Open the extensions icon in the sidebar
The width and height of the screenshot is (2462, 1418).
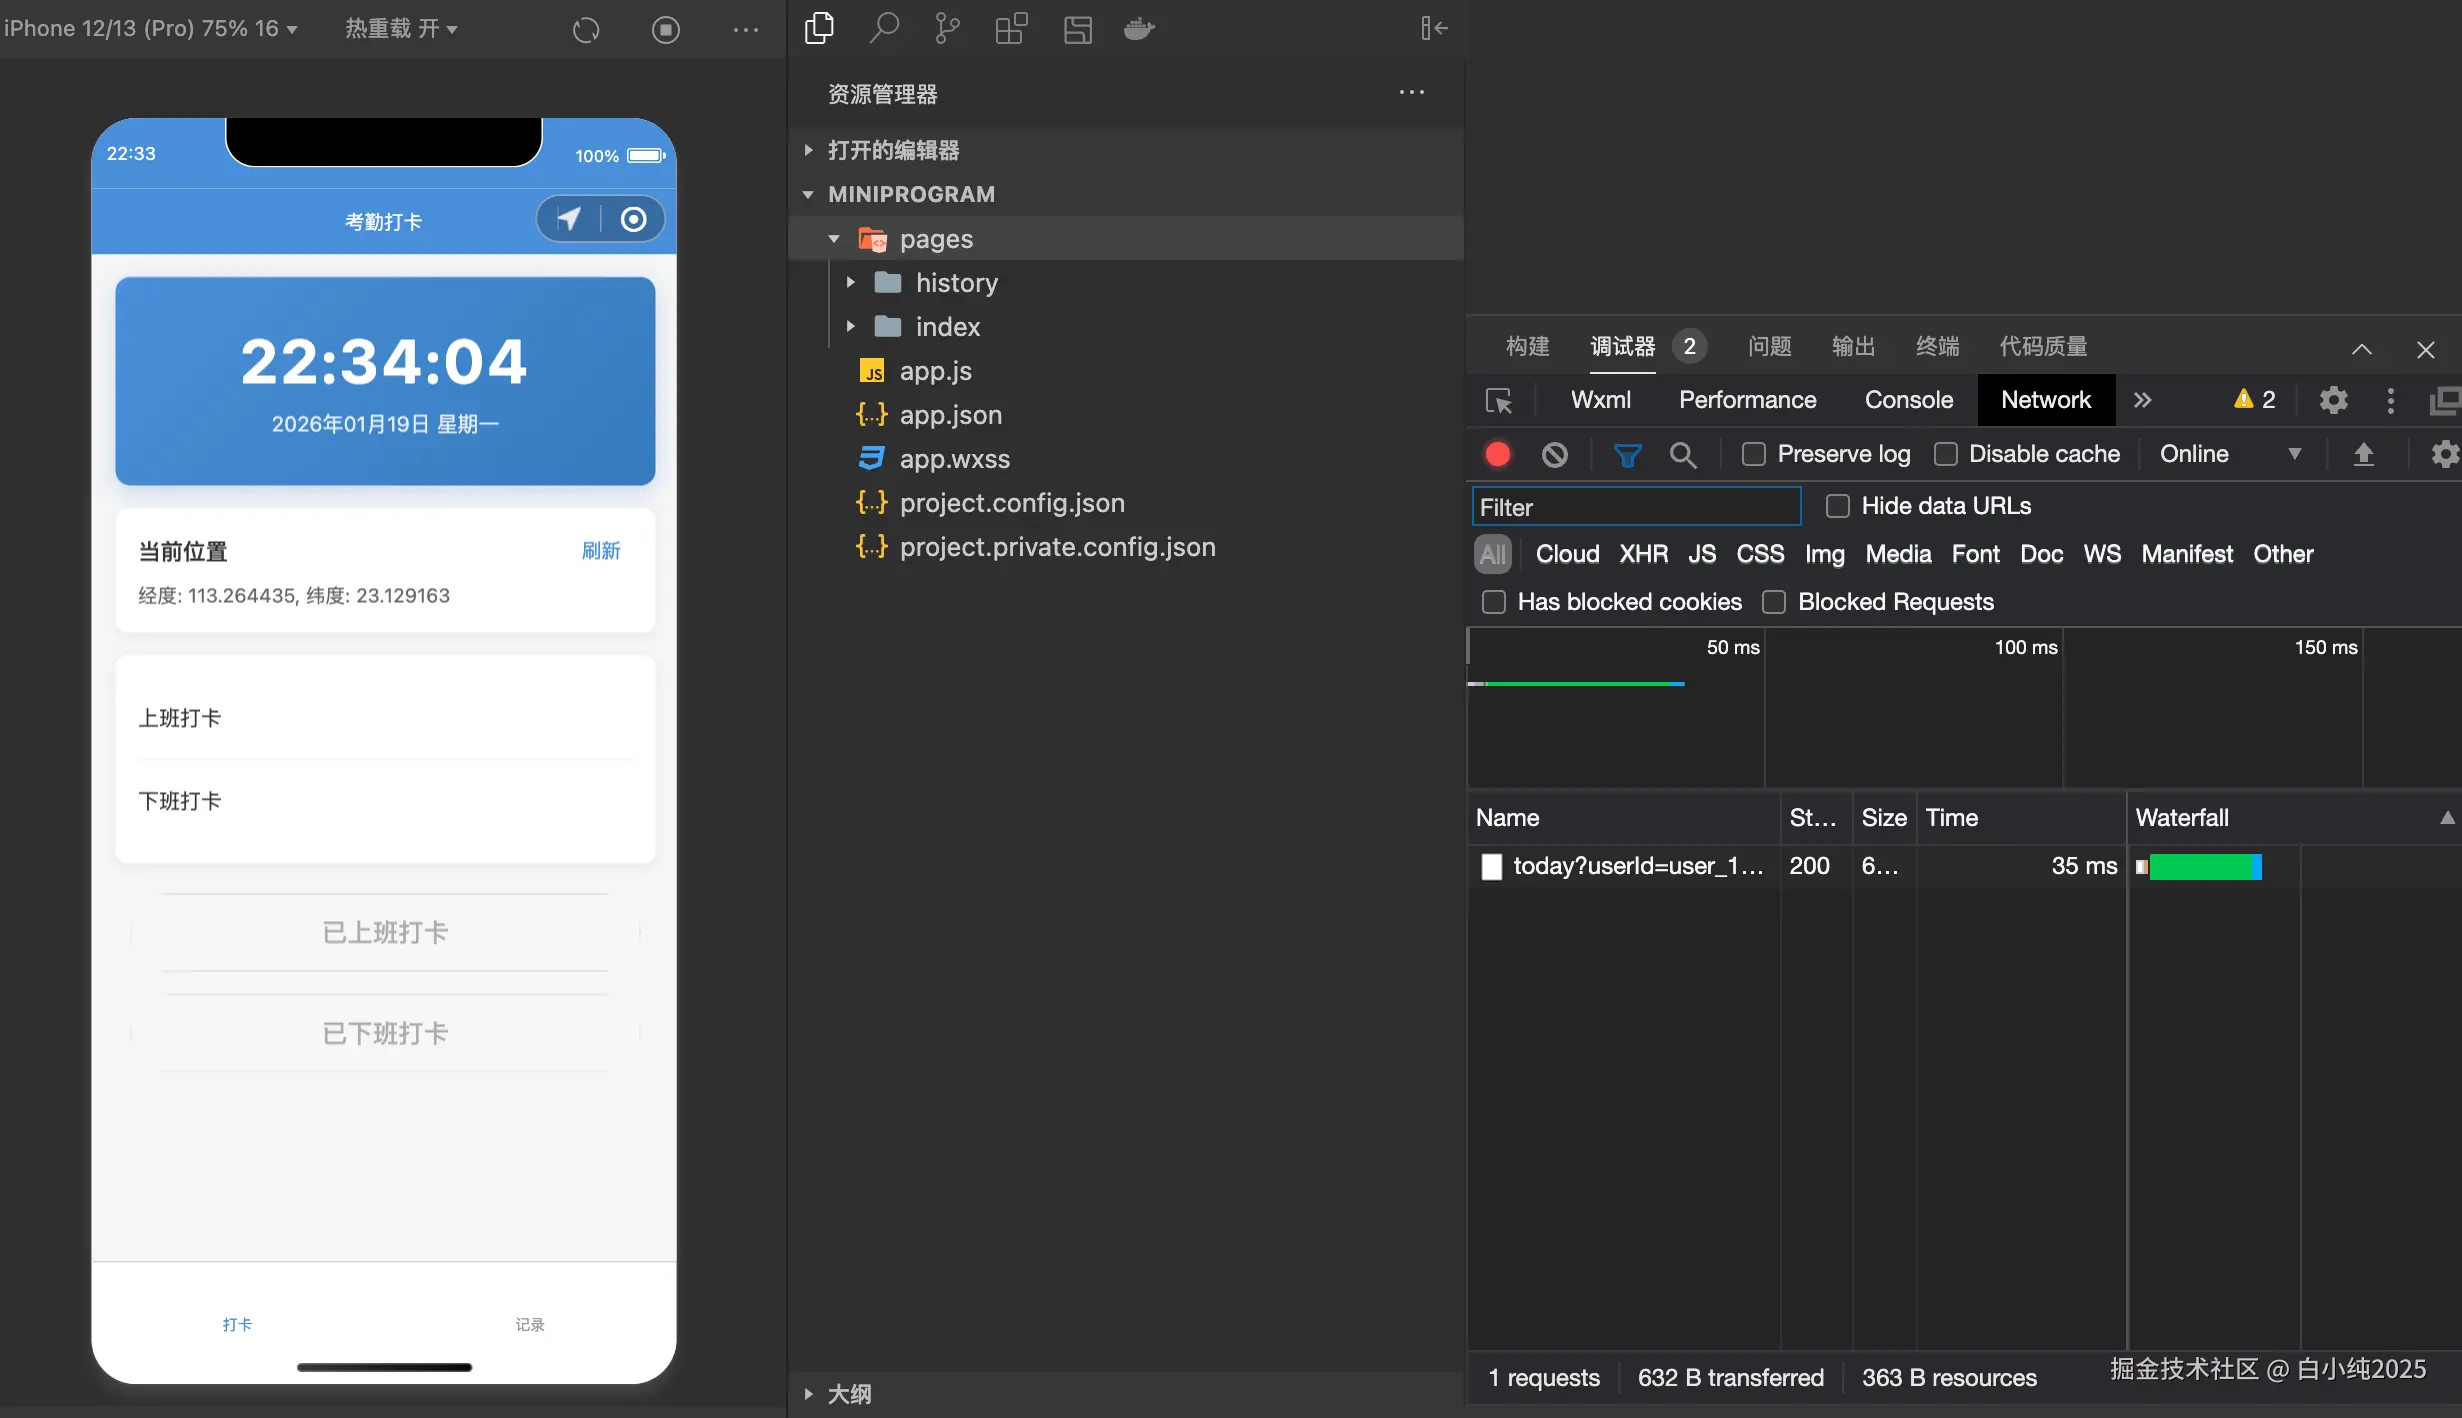click(x=1011, y=28)
